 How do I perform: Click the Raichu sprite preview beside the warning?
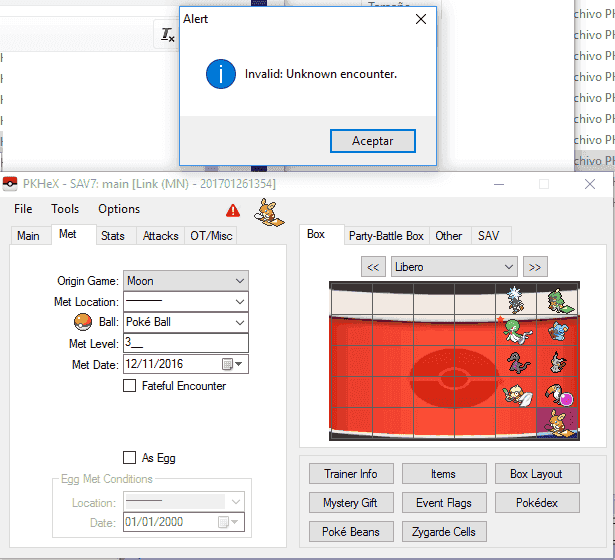click(269, 213)
